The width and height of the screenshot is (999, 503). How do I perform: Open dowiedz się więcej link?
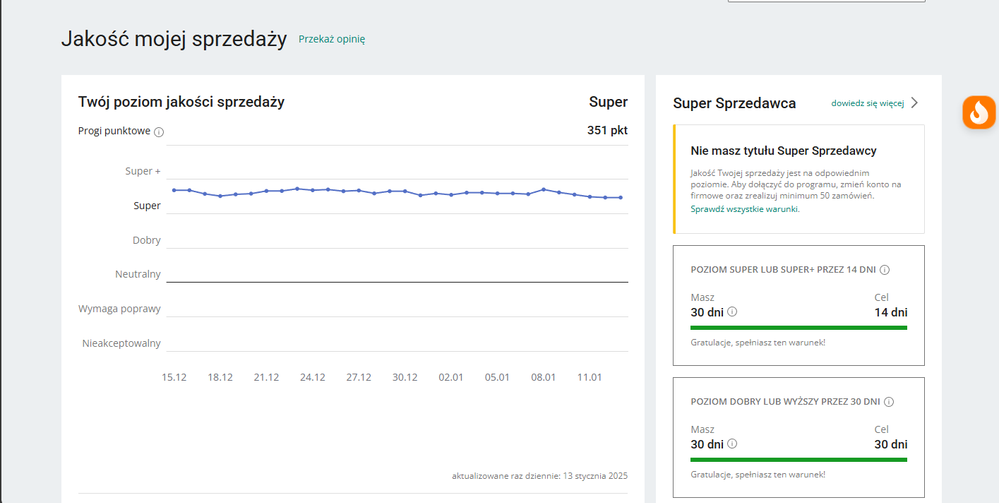[x=868, y=103]
